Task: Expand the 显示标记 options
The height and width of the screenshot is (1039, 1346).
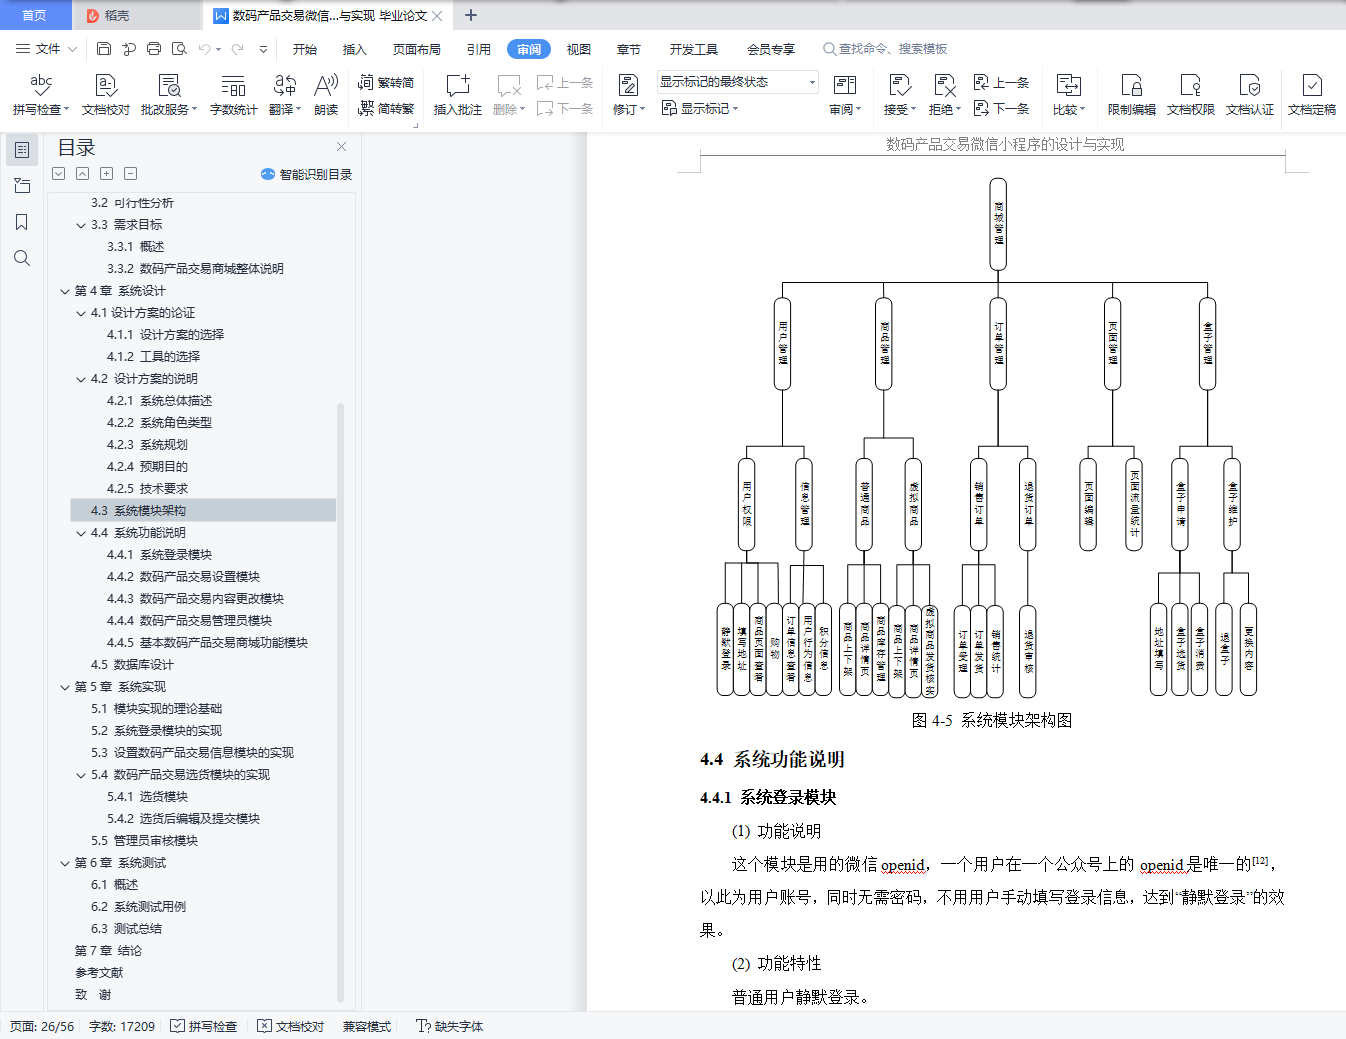Action: pyautogui.click(x=700, y=108)
